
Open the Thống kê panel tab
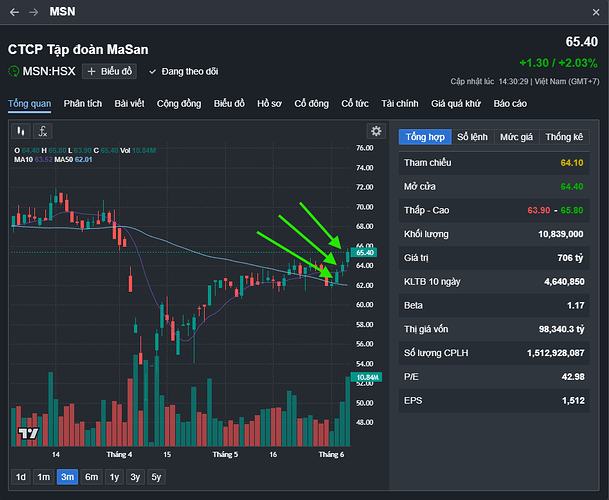click(564, 136)
